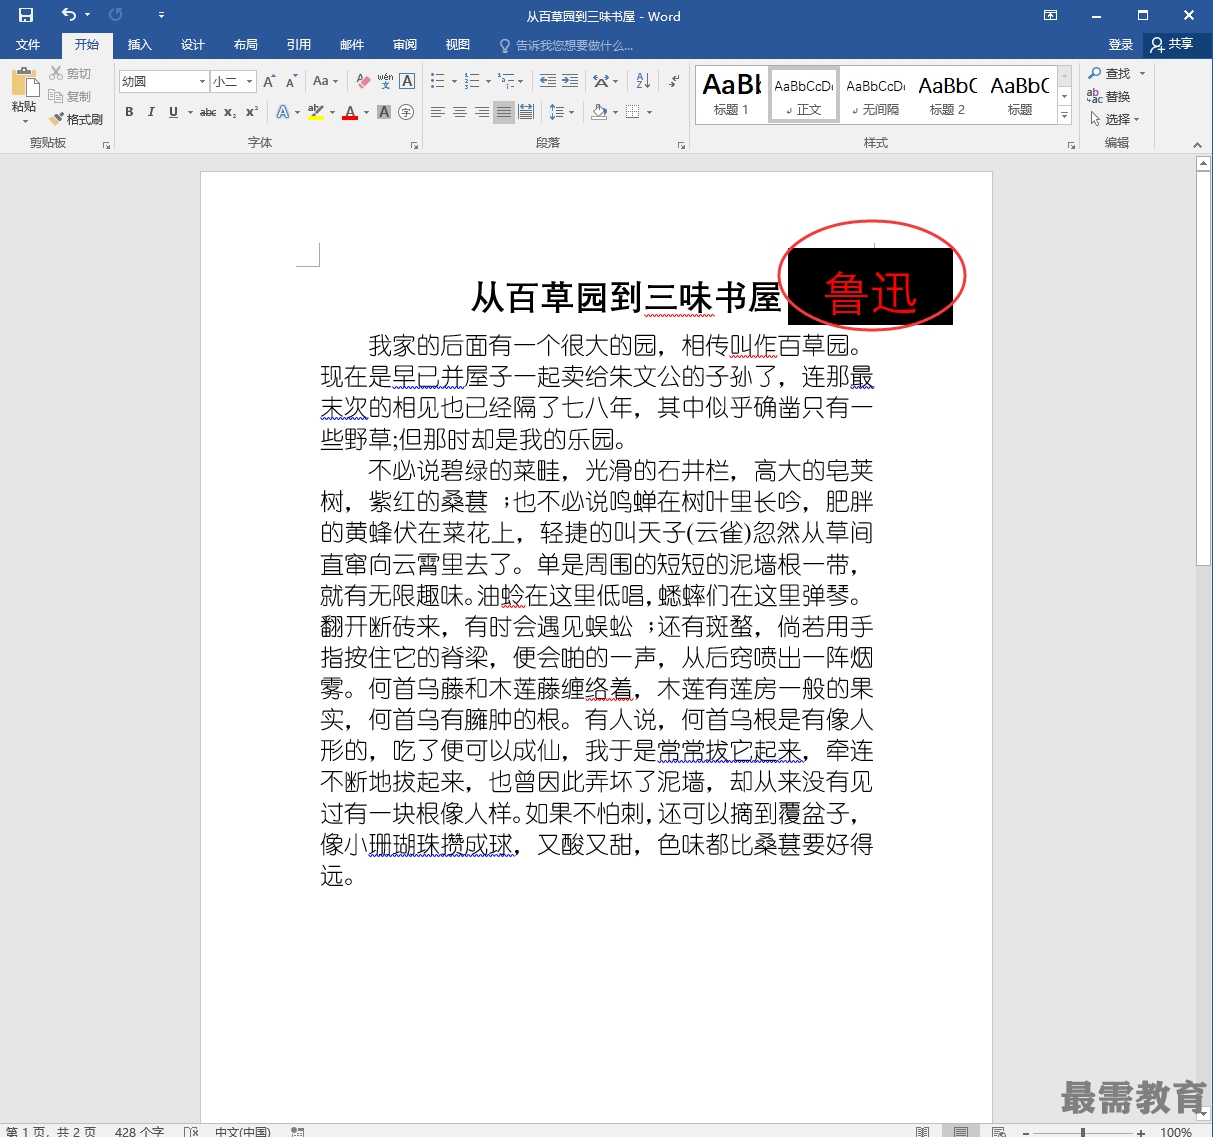
Task: Align text to the left
Action: 438,112
